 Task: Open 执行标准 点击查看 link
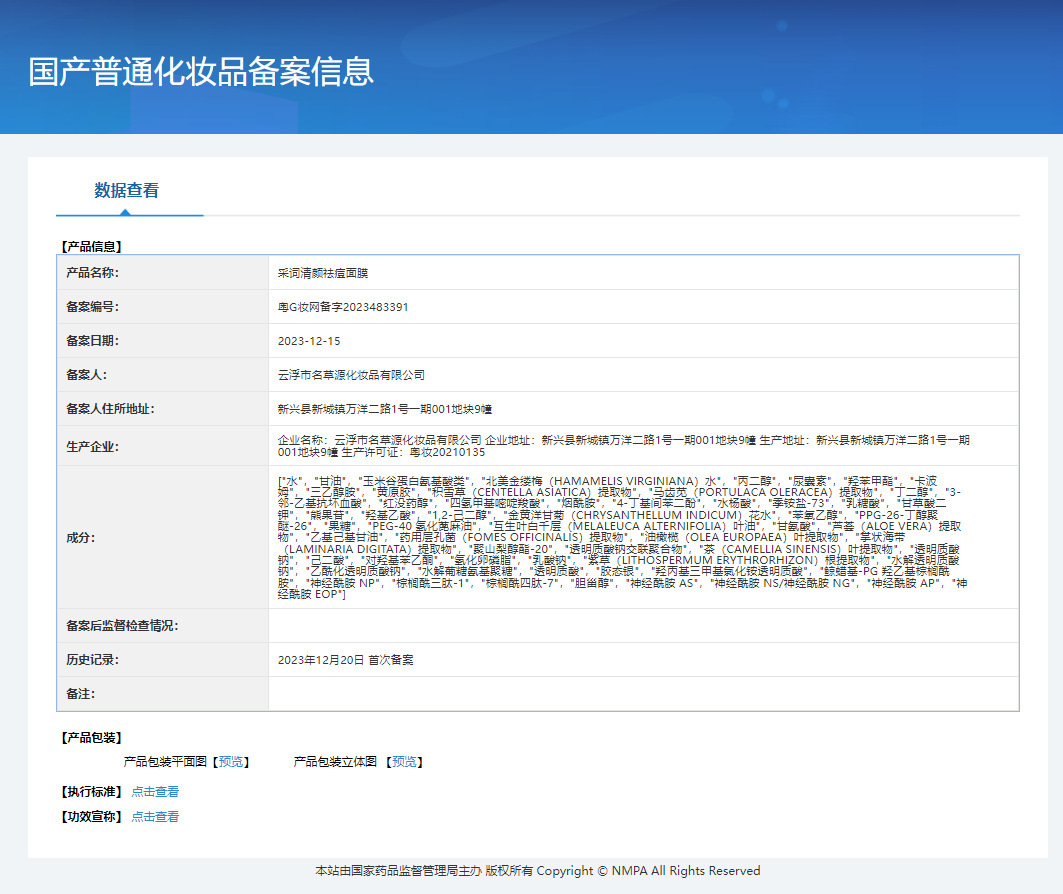coord(155,792)
